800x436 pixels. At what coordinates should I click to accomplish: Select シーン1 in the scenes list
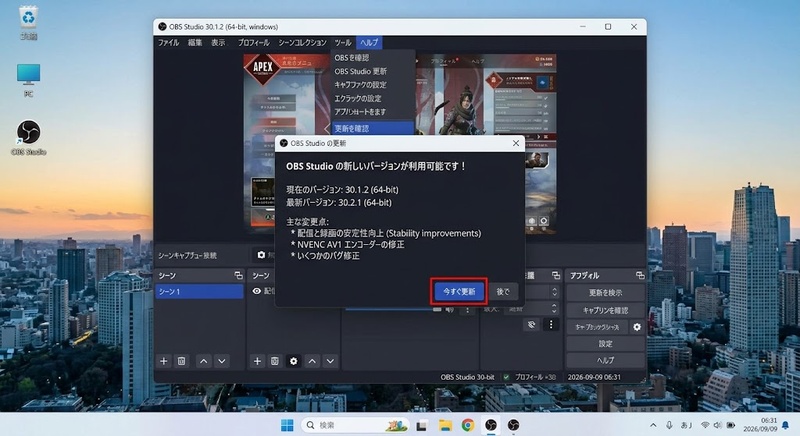click(199, 291)
